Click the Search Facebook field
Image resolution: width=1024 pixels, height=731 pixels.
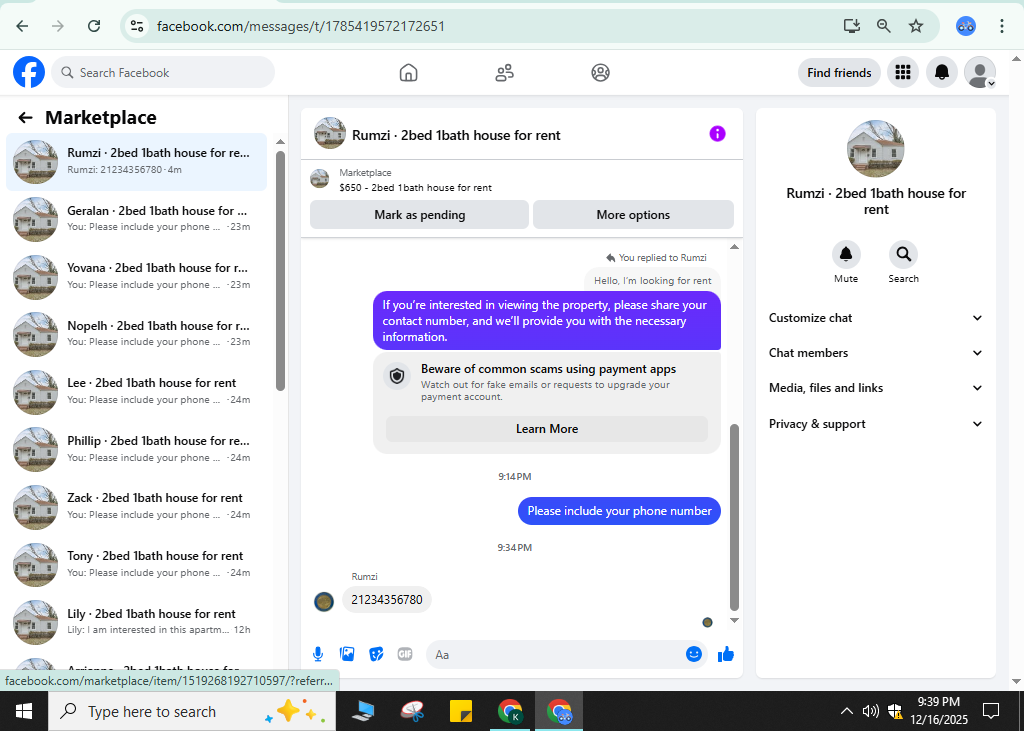click(x=163, y=73)
